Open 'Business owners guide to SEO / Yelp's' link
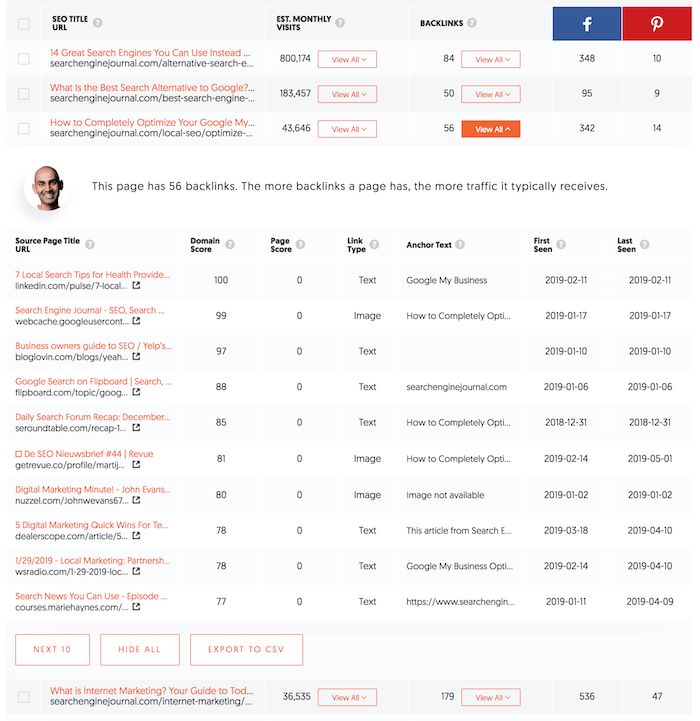Viewport: 700px width, 721px height. pos(93,346)
